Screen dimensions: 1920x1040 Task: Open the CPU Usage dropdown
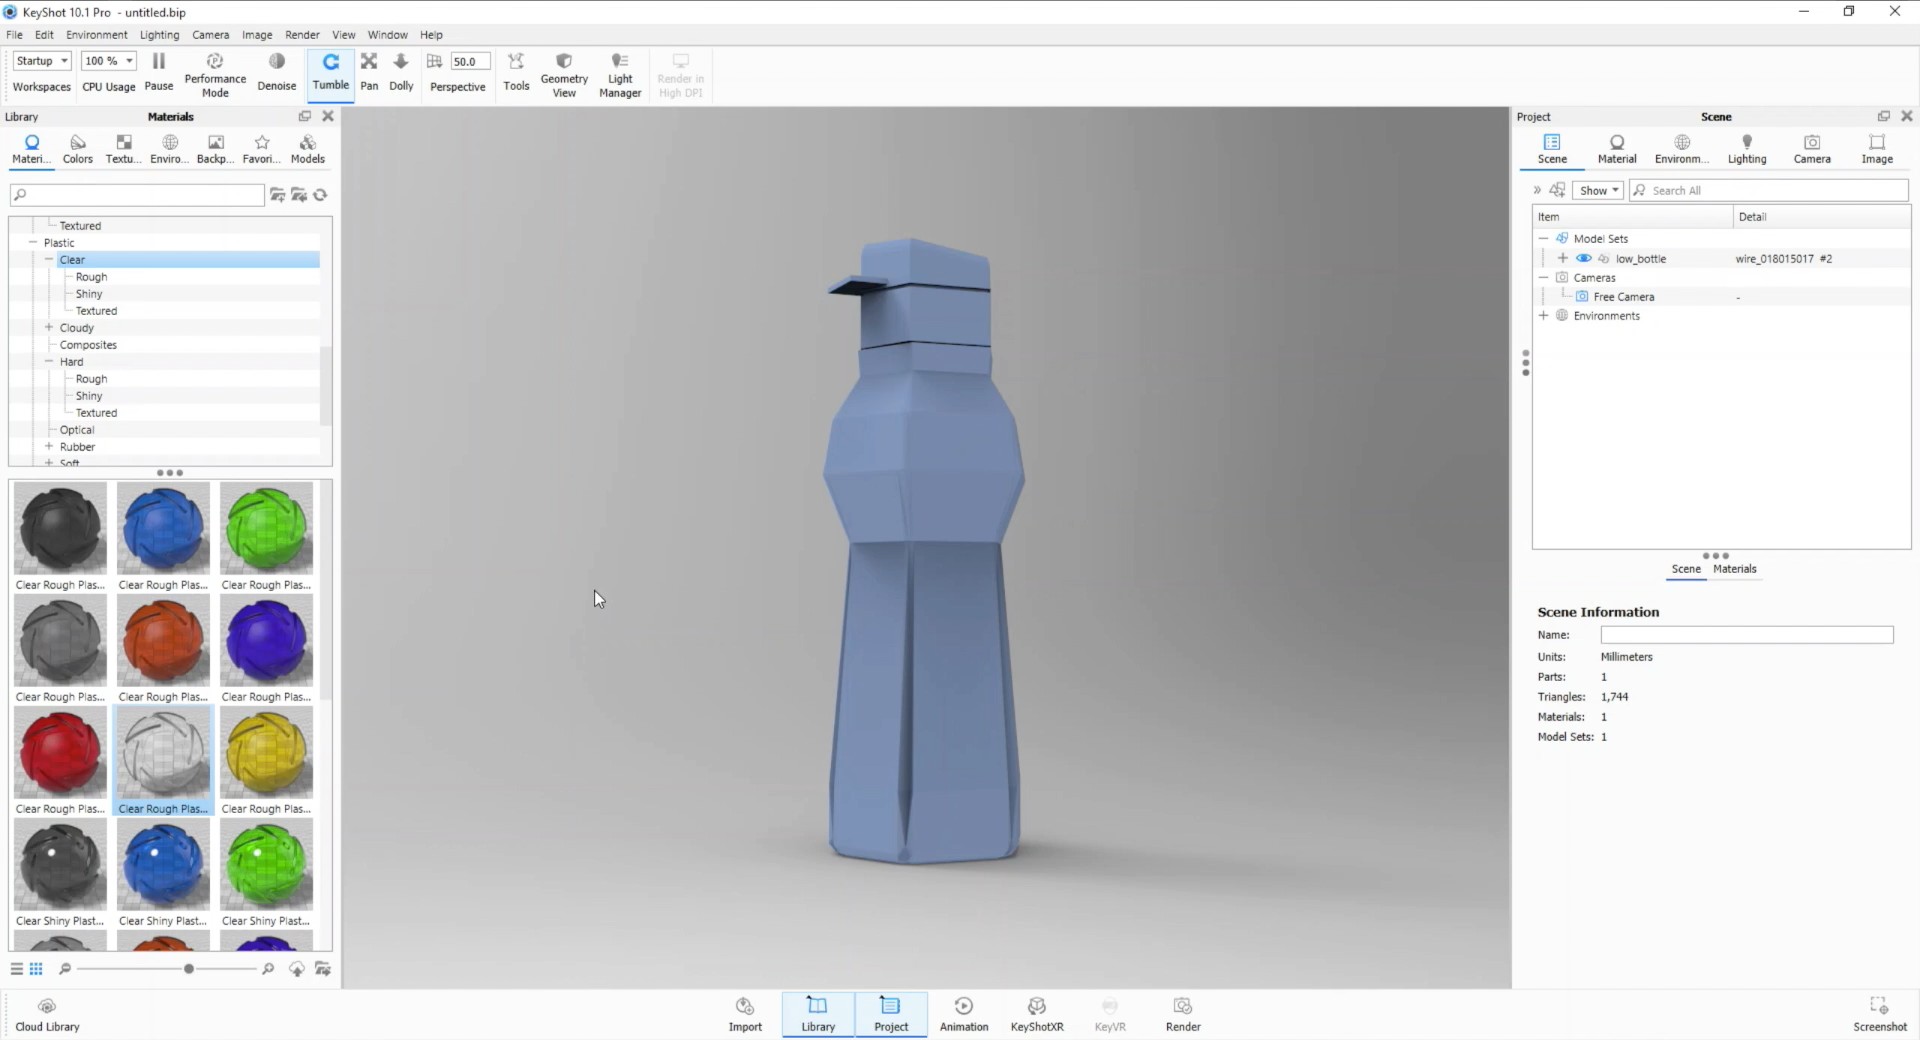pos(129,61)
